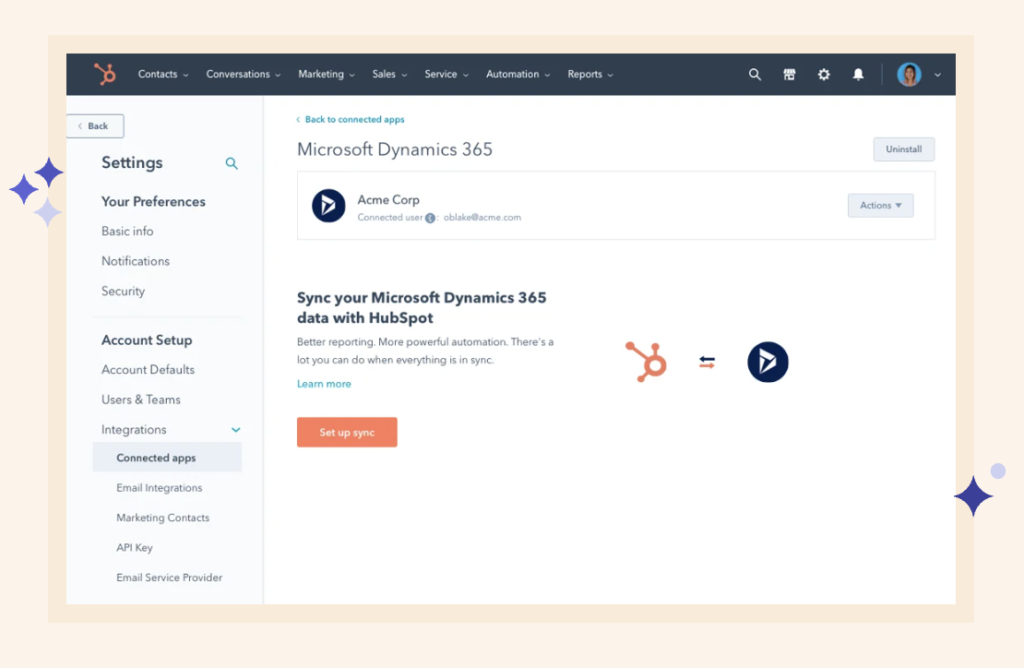Click the Settings sidebar heading

click(x=132, y=163)
